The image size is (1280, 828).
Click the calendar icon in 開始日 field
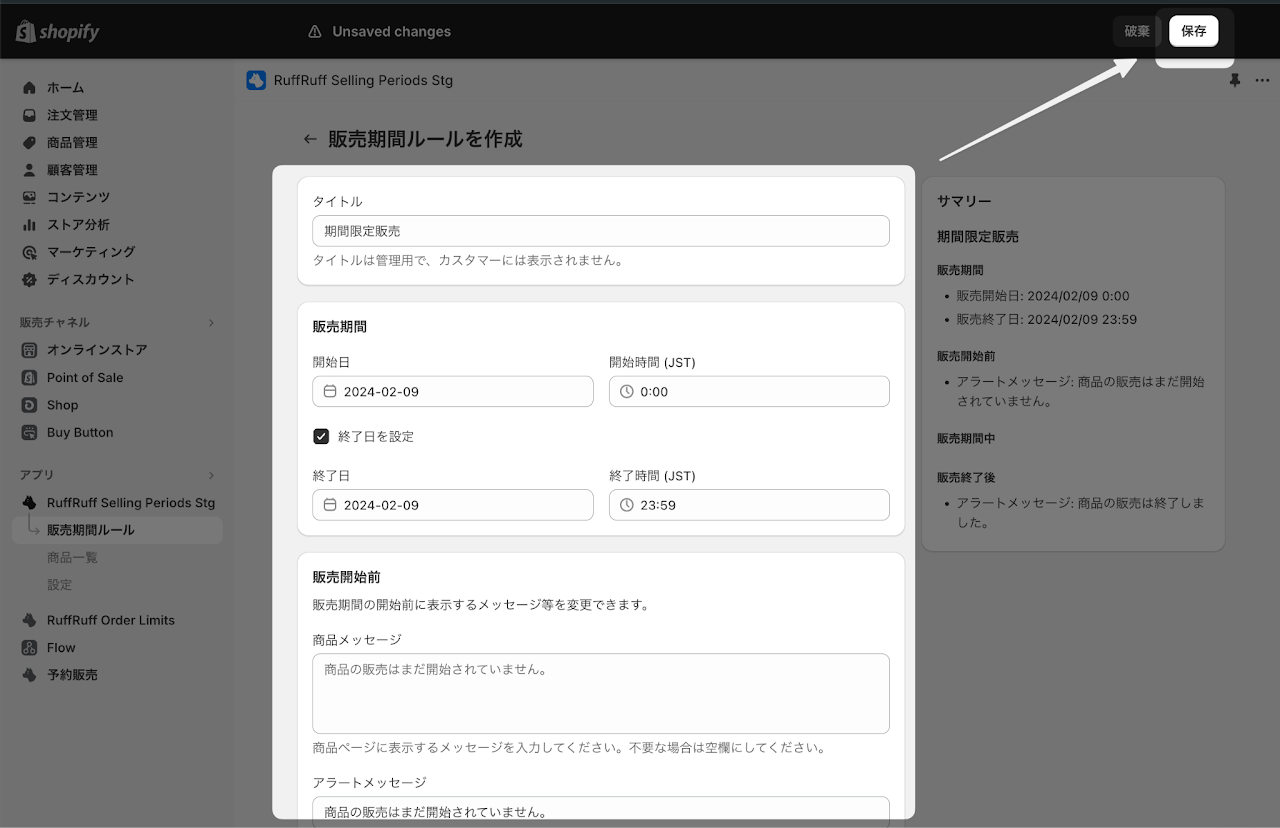[x=330, y=392]
